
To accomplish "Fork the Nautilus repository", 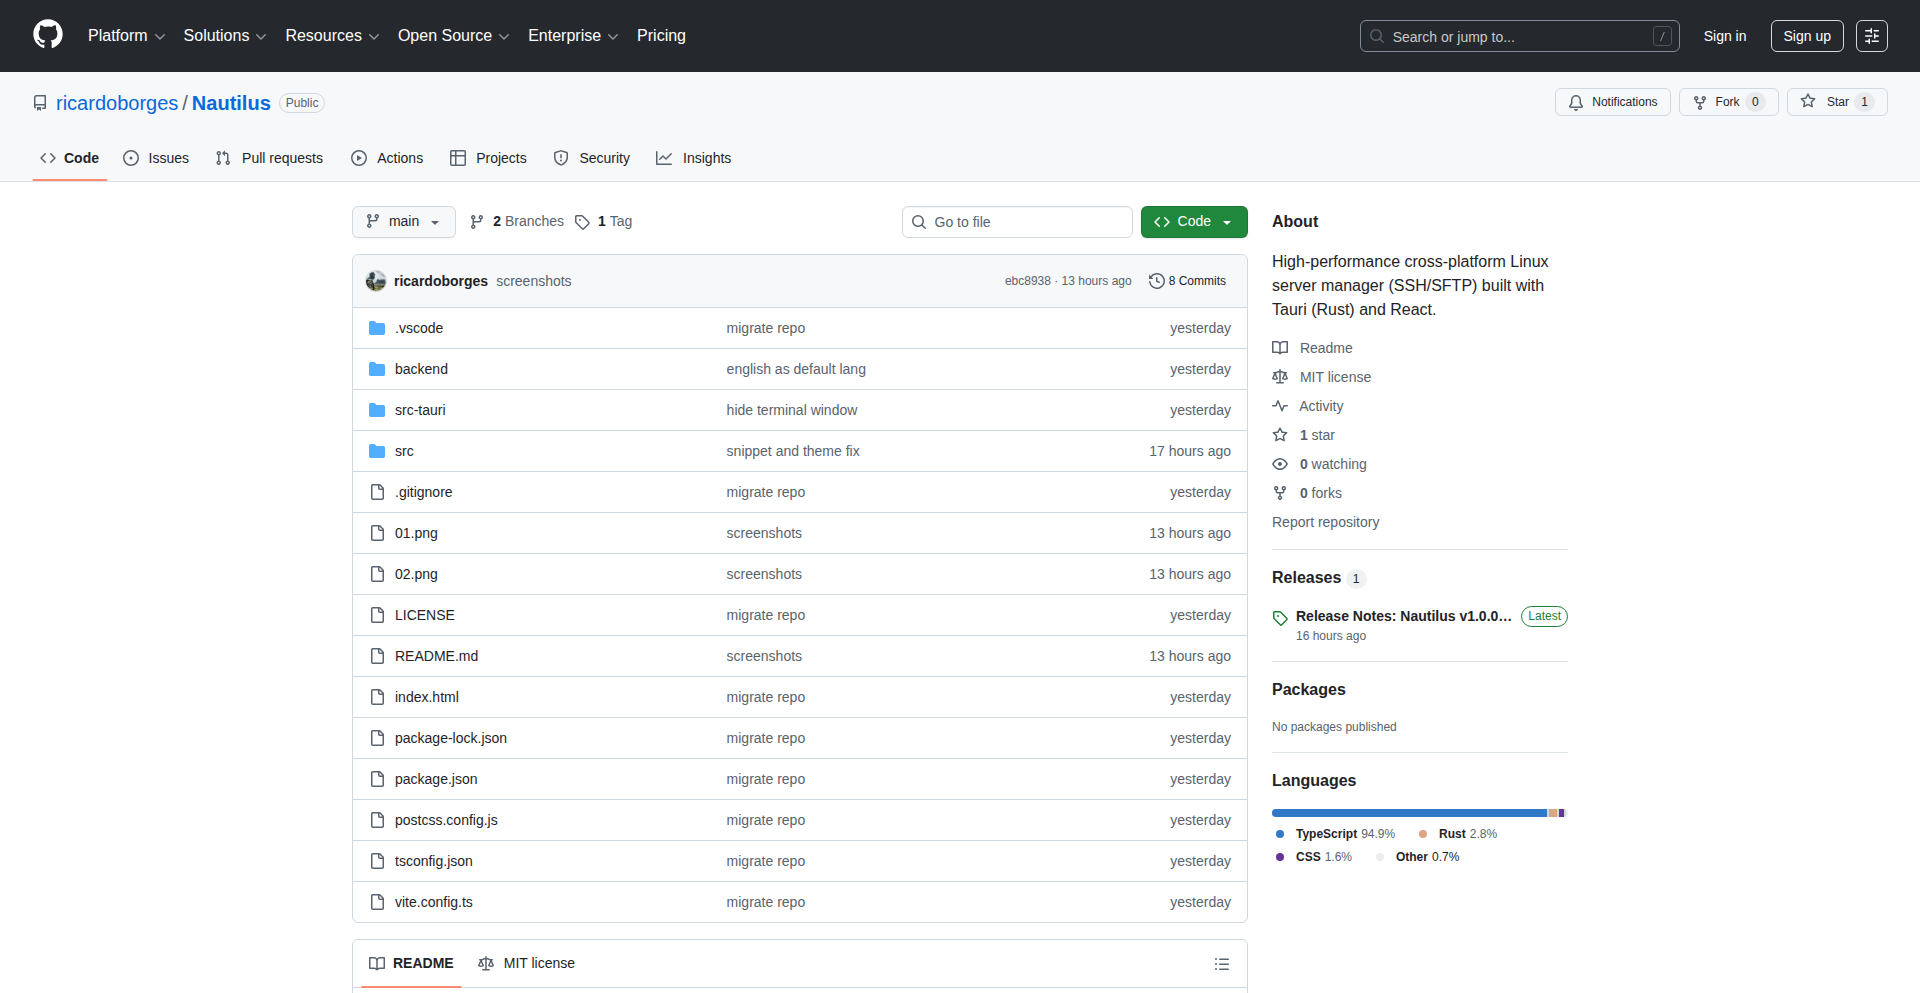I will pos(1727,102).
